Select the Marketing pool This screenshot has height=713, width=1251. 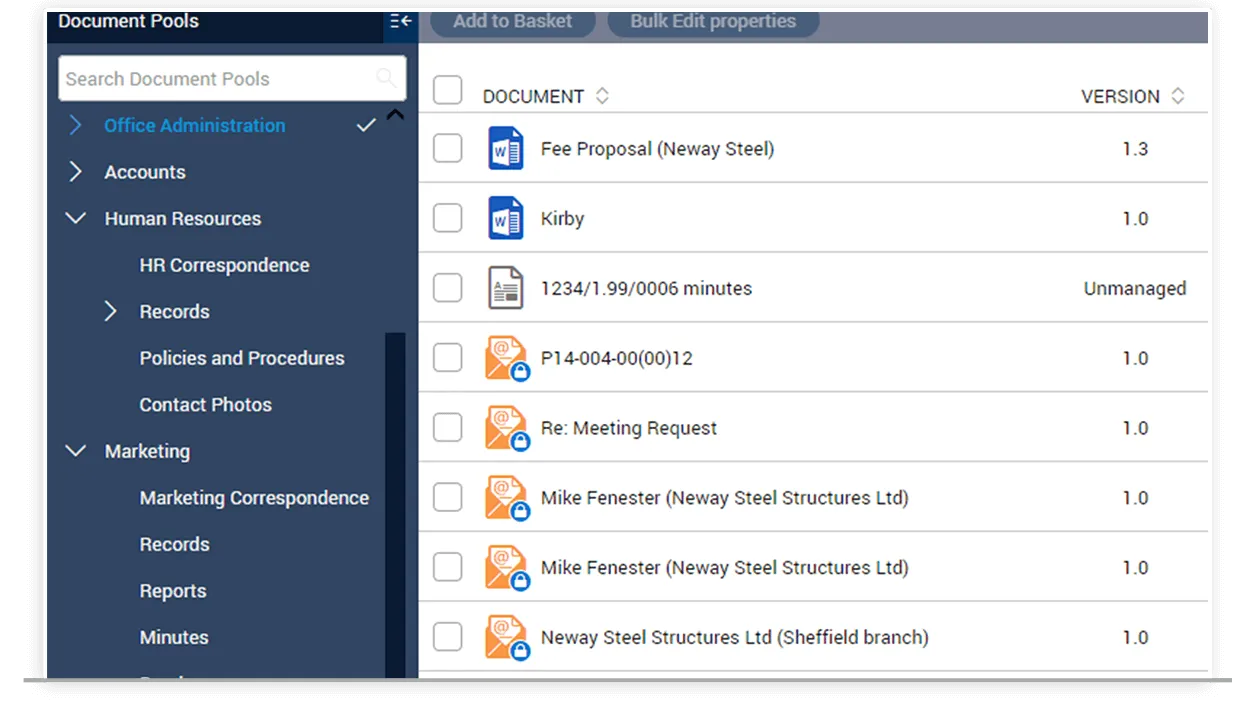[x=147, y=451]
